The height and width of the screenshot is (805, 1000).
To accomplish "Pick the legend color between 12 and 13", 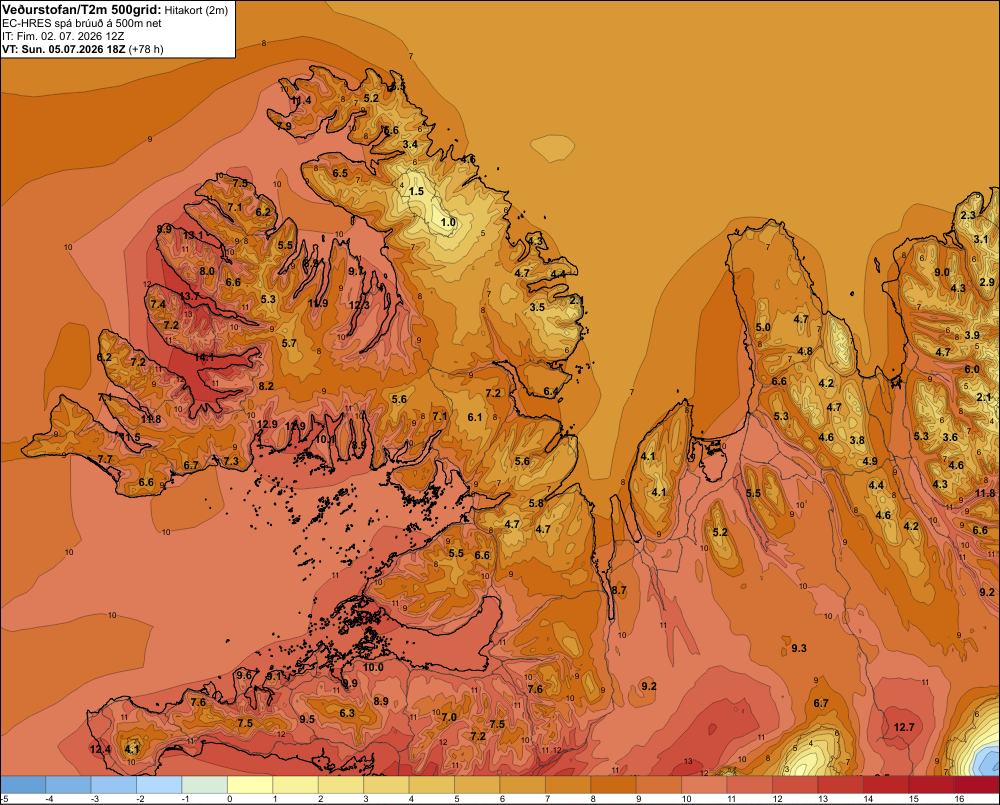I will [795, 785].
